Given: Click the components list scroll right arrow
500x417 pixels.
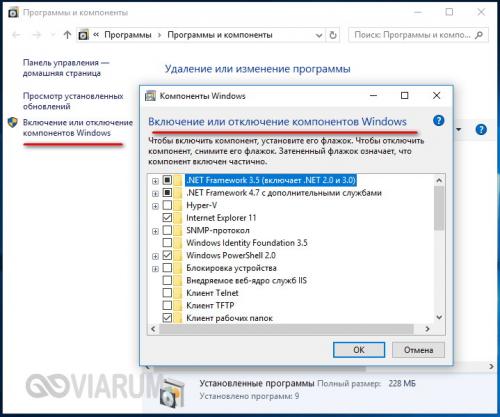Looking at the screenshot, I should point(427,329).
